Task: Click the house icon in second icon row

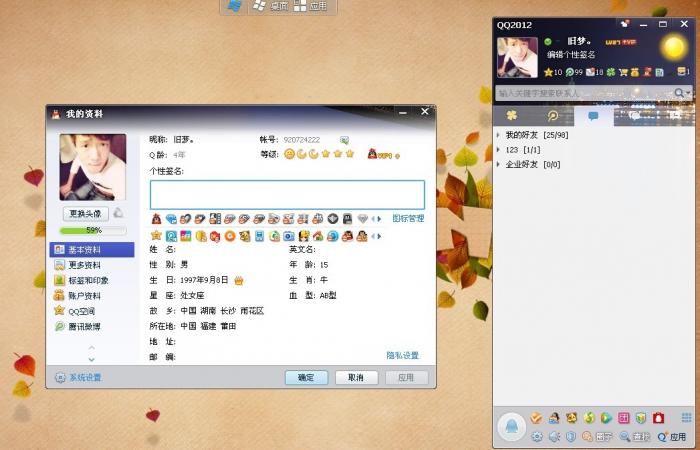Action: click(318, 236)
